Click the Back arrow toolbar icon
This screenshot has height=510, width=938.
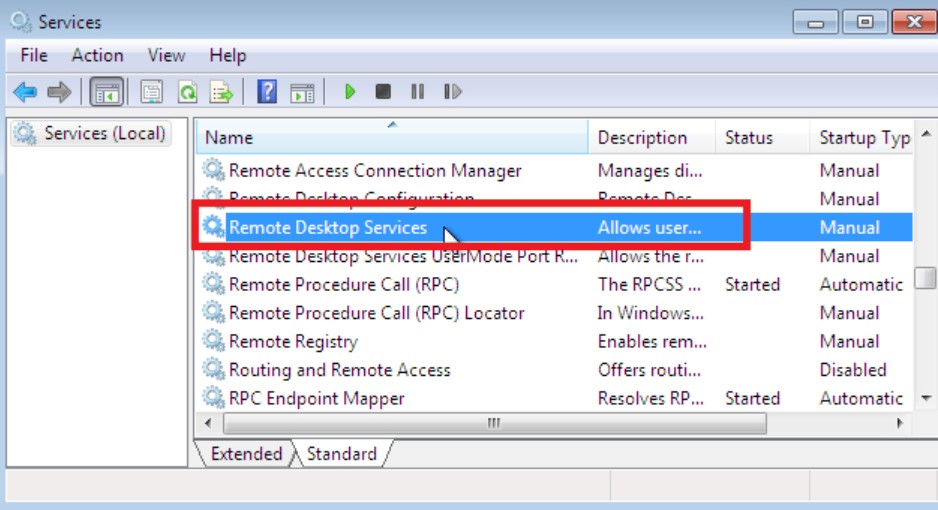tap(24, 92)
